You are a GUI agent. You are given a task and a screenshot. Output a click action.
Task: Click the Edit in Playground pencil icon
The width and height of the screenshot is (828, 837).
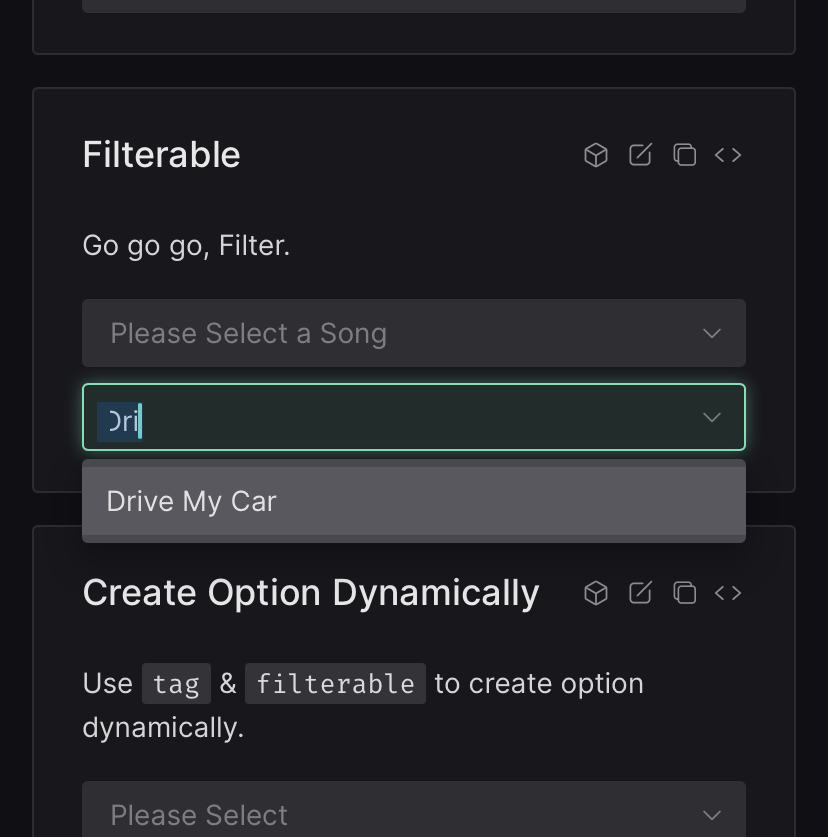(640, 155)
